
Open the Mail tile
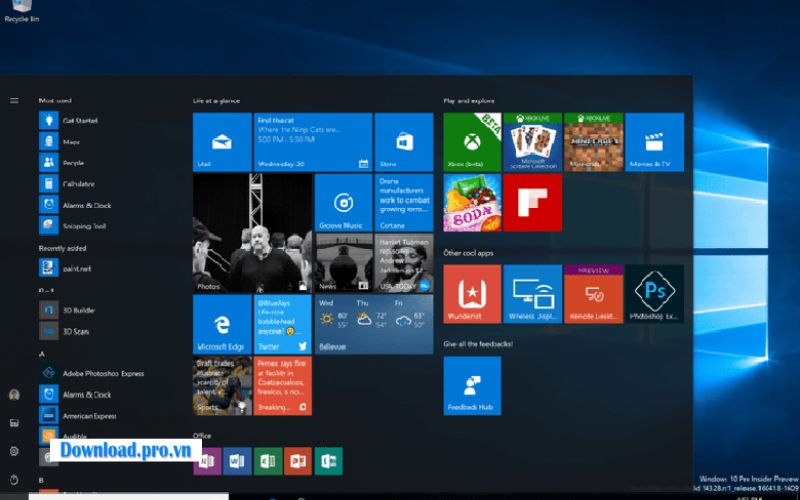[x=222, y=142]
